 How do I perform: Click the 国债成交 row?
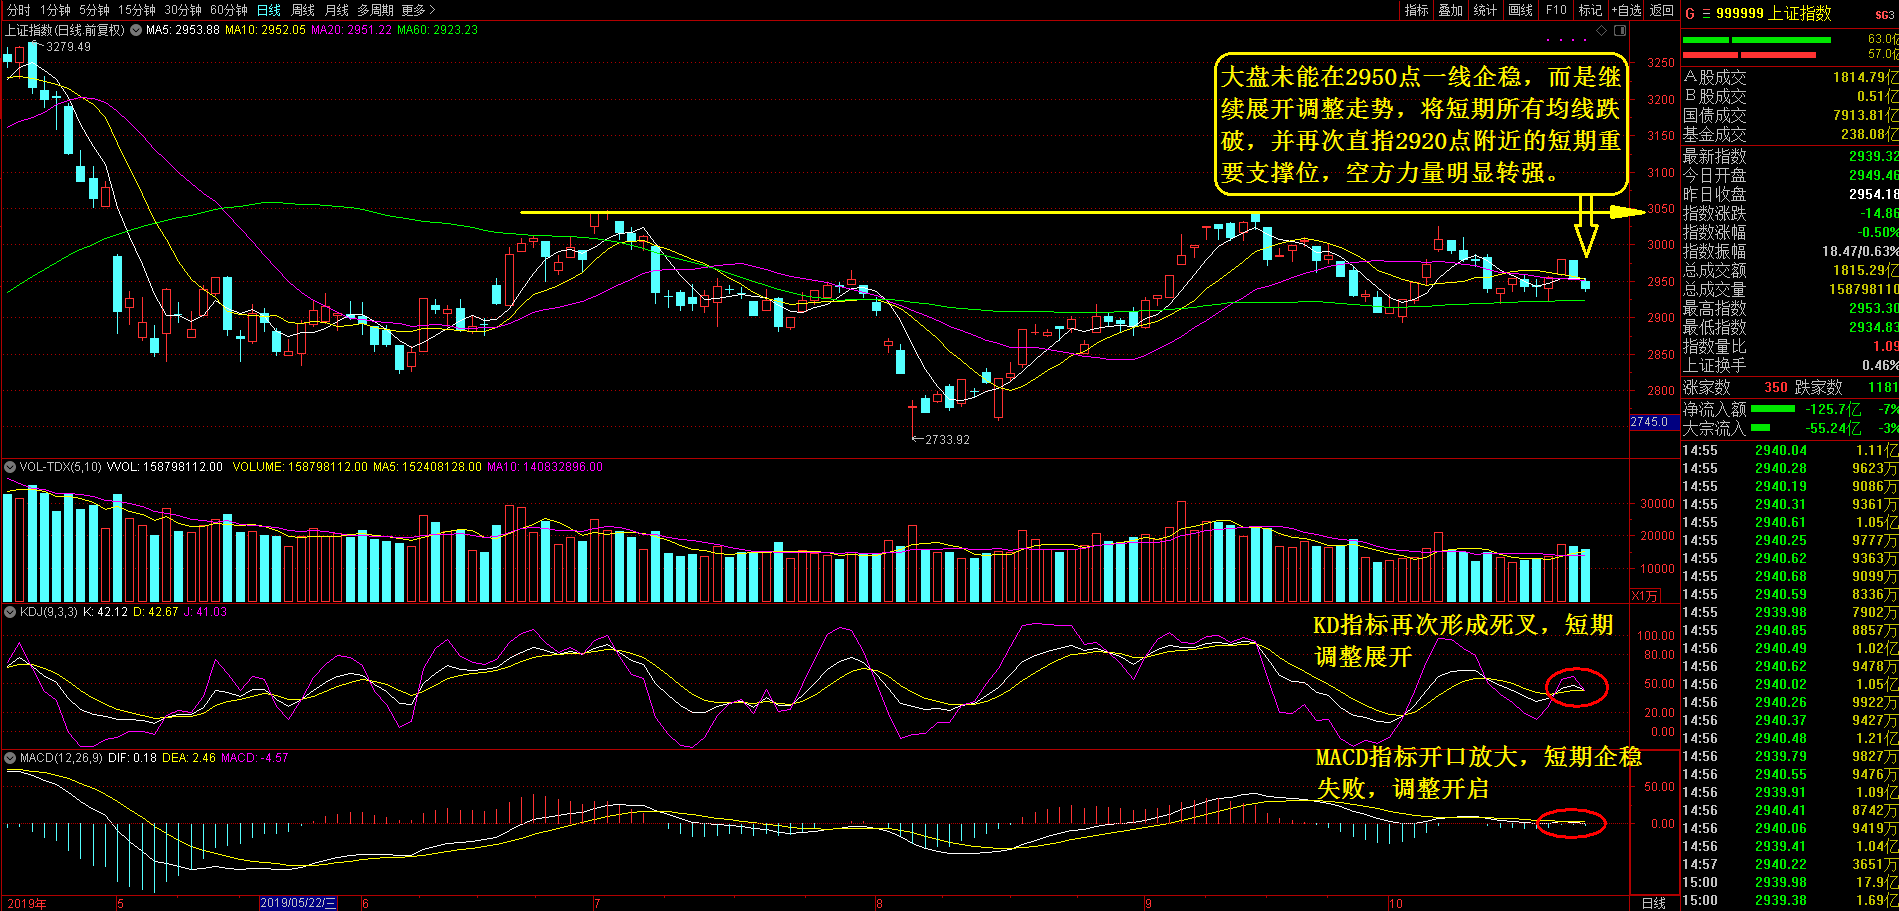[x=1790, y=115]
